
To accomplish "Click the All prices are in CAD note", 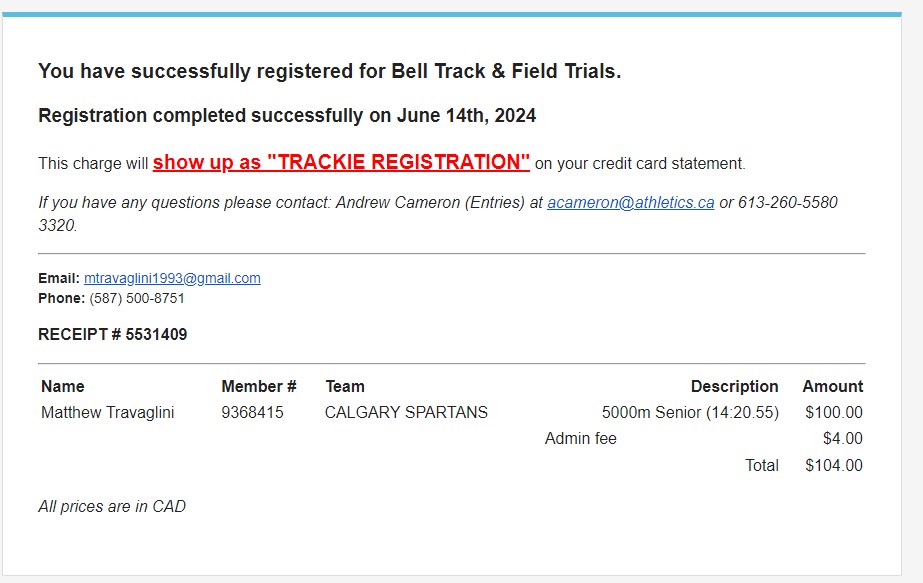I will [112, 506].
